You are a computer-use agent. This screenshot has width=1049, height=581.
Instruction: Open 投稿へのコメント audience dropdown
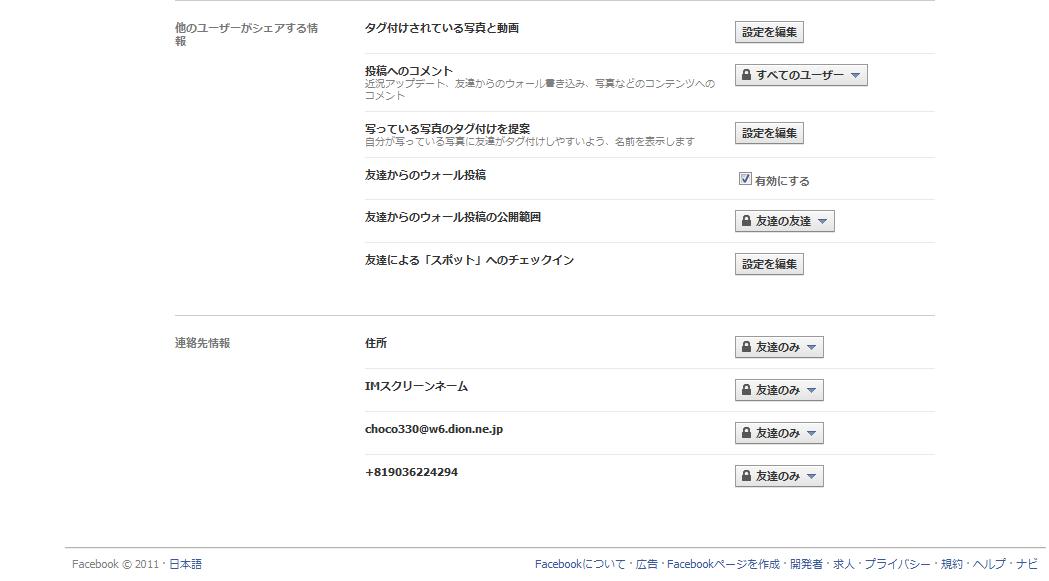click(801, 75)
